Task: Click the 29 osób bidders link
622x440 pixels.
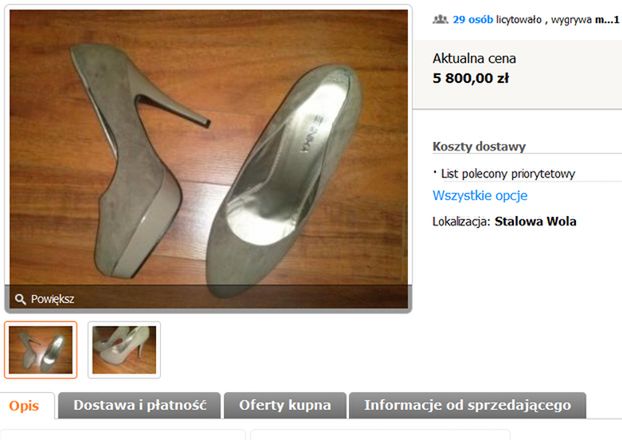Action: 473,19
